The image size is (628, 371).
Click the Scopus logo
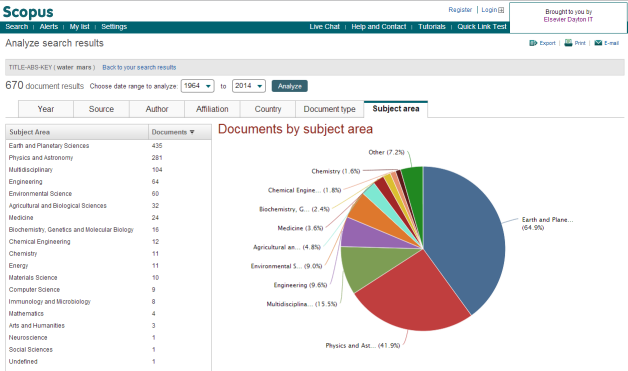(x=28, y=12)
